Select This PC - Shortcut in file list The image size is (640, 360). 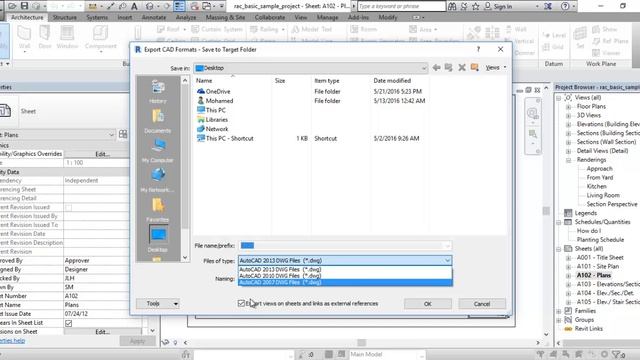[225, 138]
